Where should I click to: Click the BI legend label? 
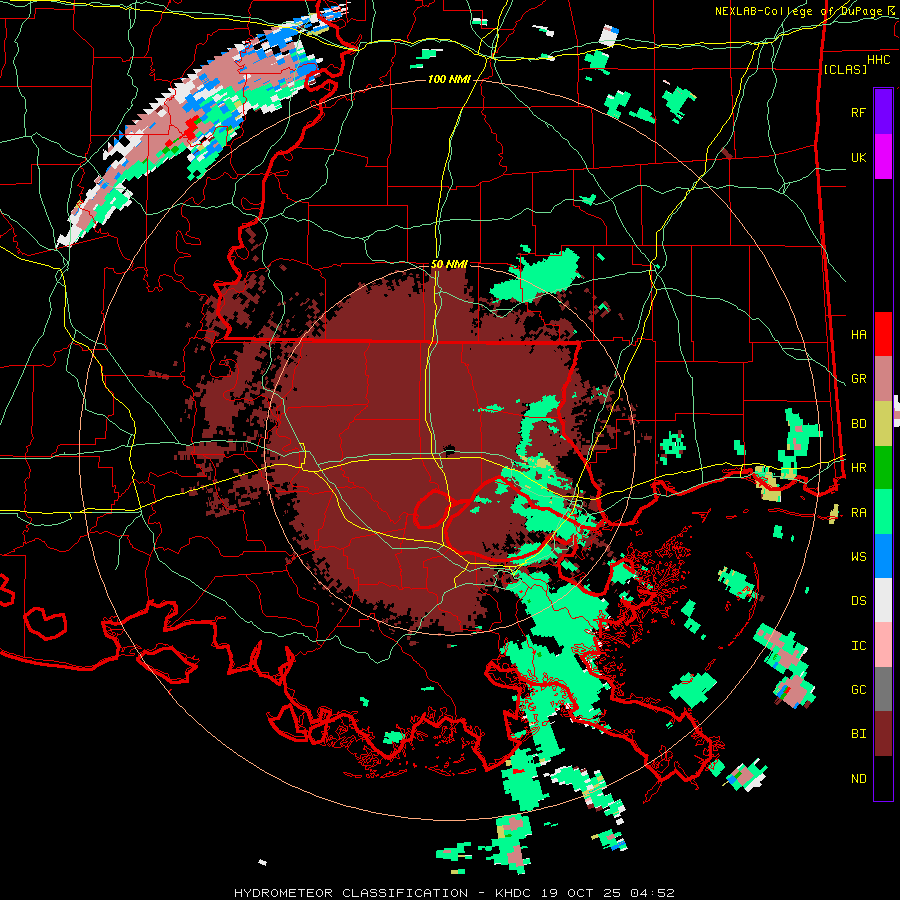point(858,734)
